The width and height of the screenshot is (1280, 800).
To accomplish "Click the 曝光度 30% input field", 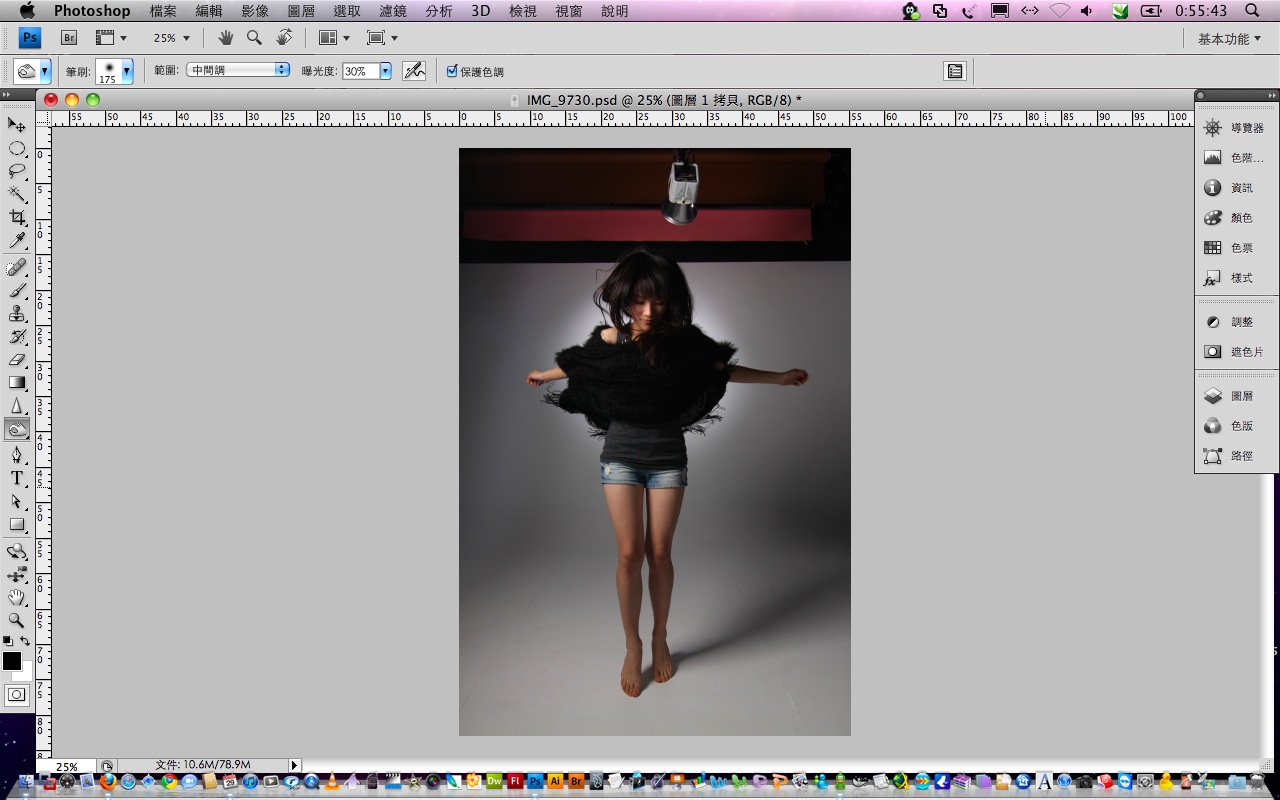I will tap(360, 71).
